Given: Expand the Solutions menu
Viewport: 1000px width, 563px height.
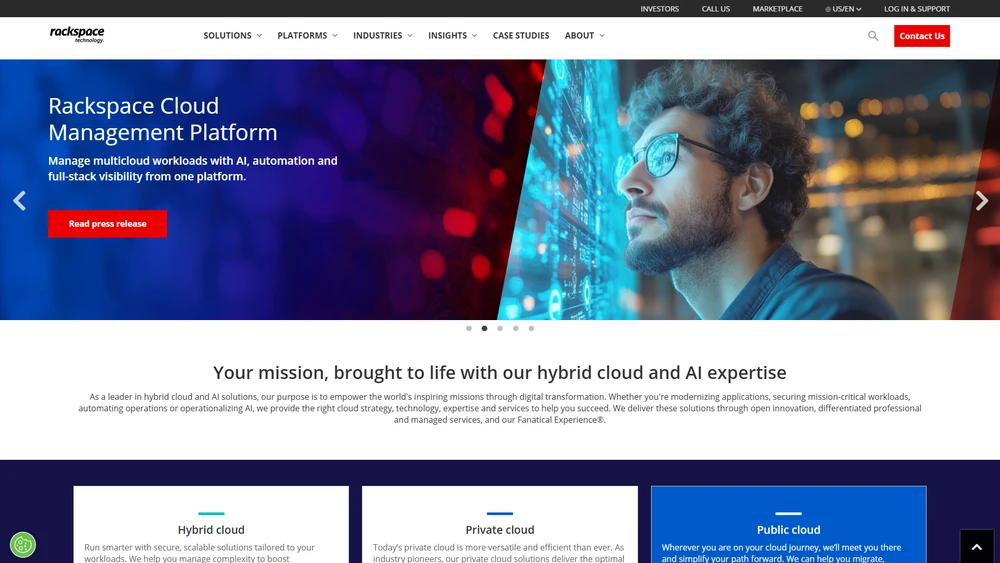Looking at the screenshot, I should tap(233, 36).
